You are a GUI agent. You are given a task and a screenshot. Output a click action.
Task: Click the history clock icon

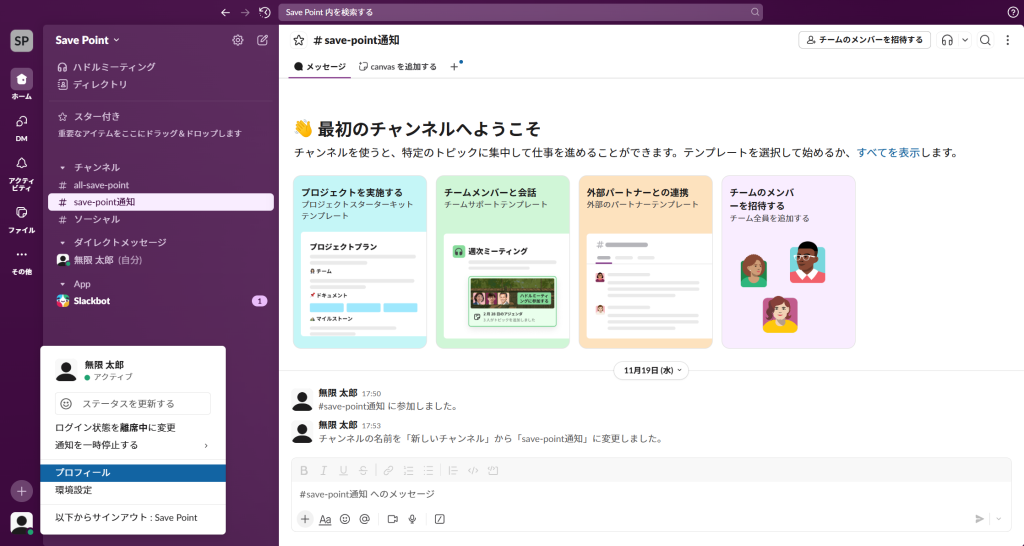[x=264, y=12]
